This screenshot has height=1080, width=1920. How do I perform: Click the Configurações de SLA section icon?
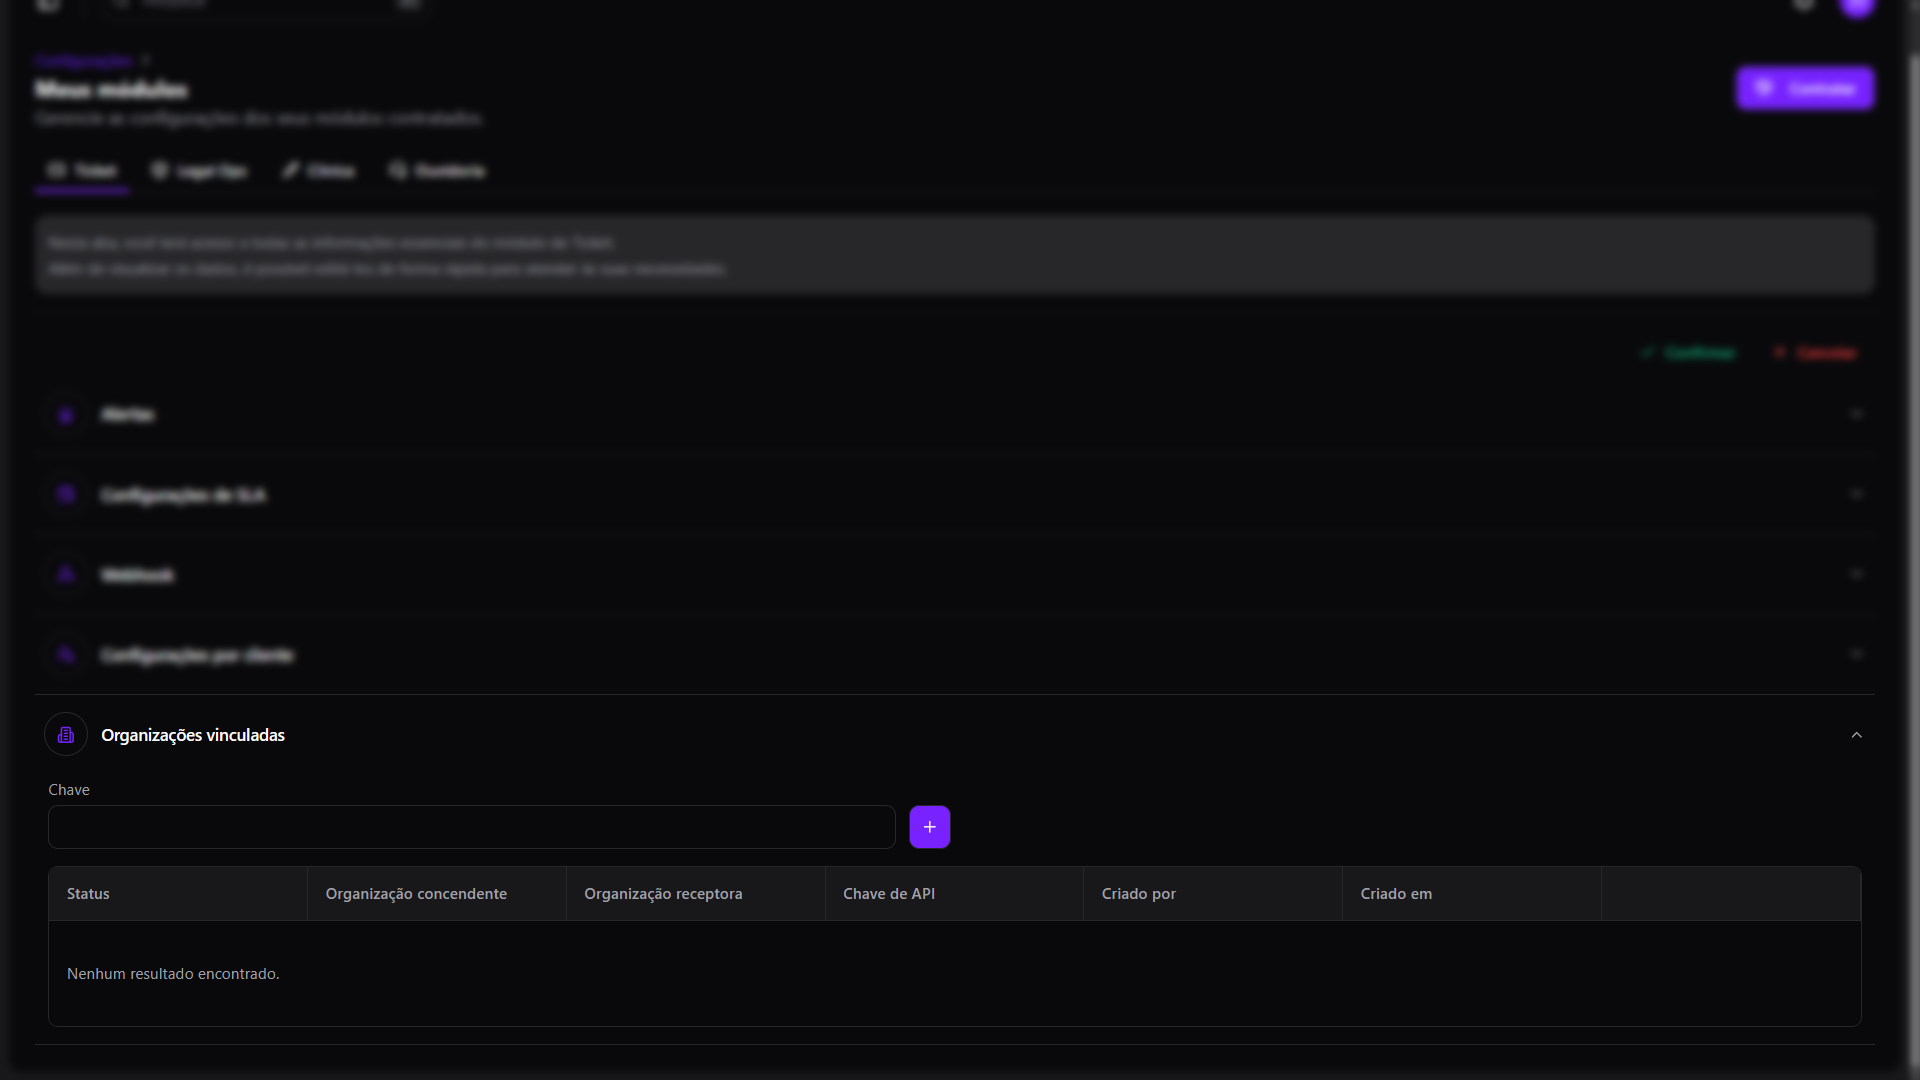click(66, 495)
